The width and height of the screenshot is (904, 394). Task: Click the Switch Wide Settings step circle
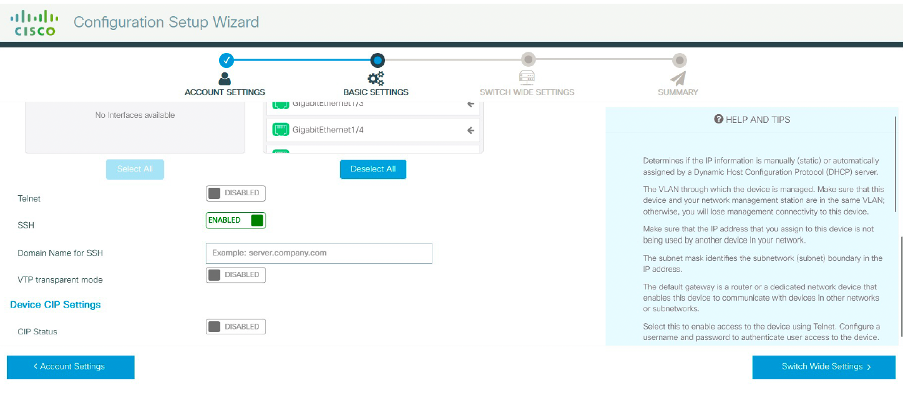click(x=528, y=59)
